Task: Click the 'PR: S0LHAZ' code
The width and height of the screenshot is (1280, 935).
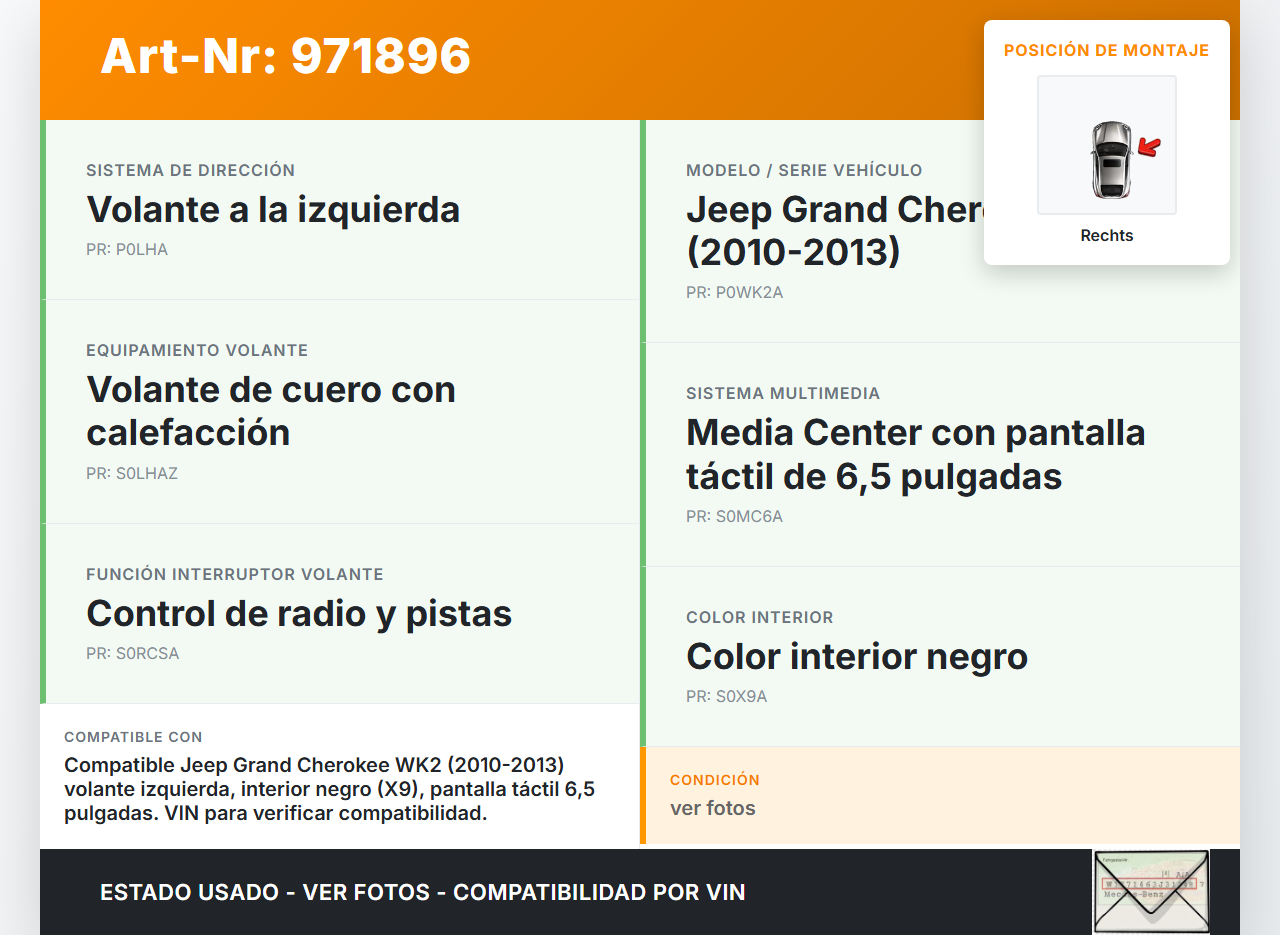Action: (x=132, y=474)
